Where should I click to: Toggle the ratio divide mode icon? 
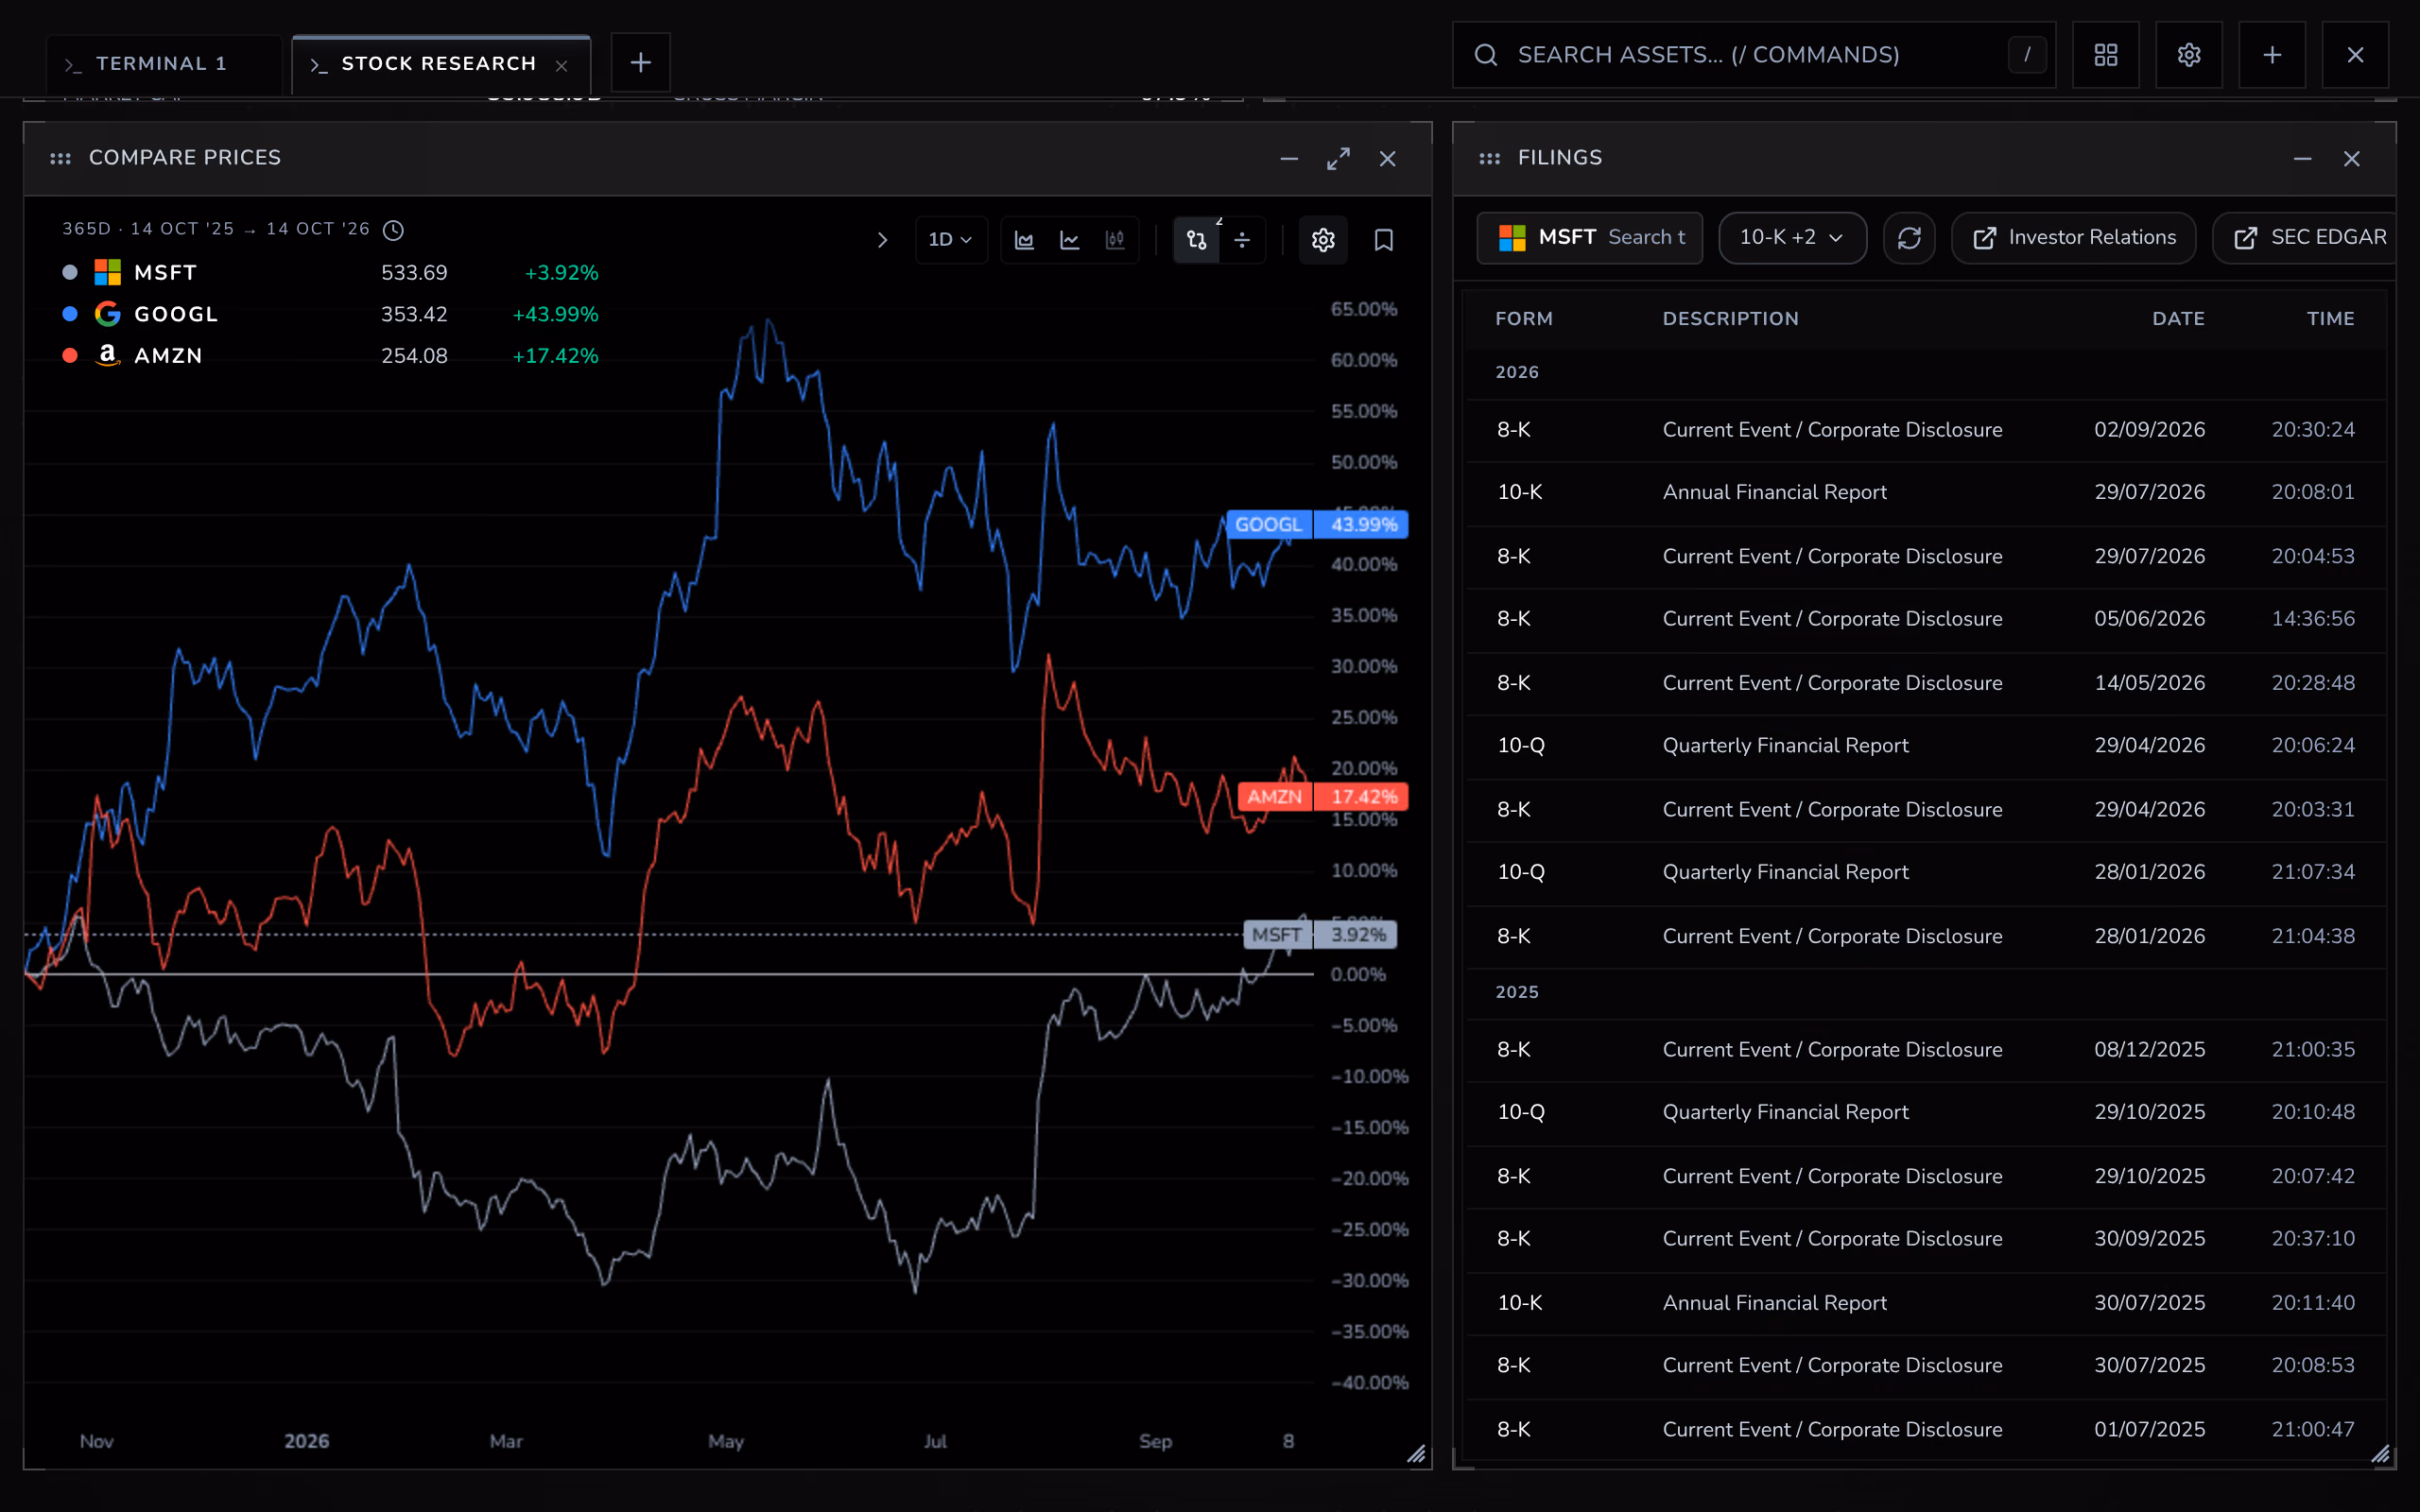(1242, 240)
